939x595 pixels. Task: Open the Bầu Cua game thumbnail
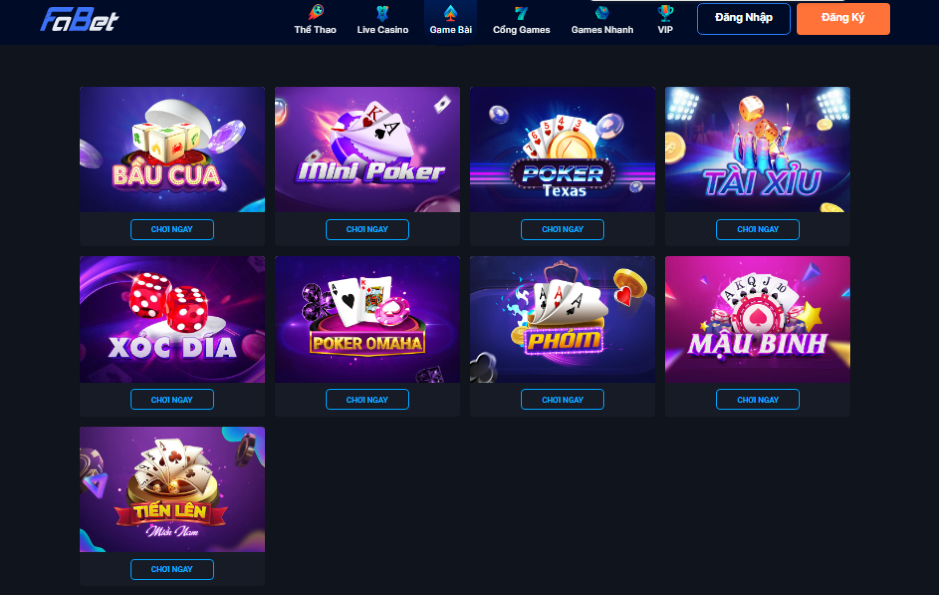(172, 149)
